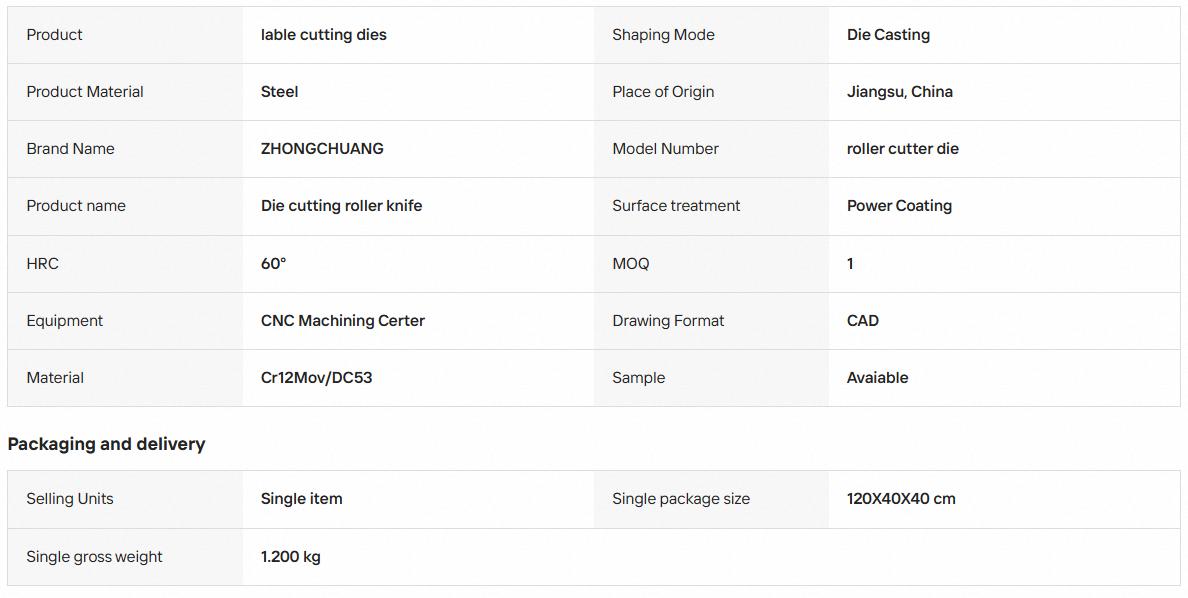Select the Power Coating surface treatment value

coord(899,205)
